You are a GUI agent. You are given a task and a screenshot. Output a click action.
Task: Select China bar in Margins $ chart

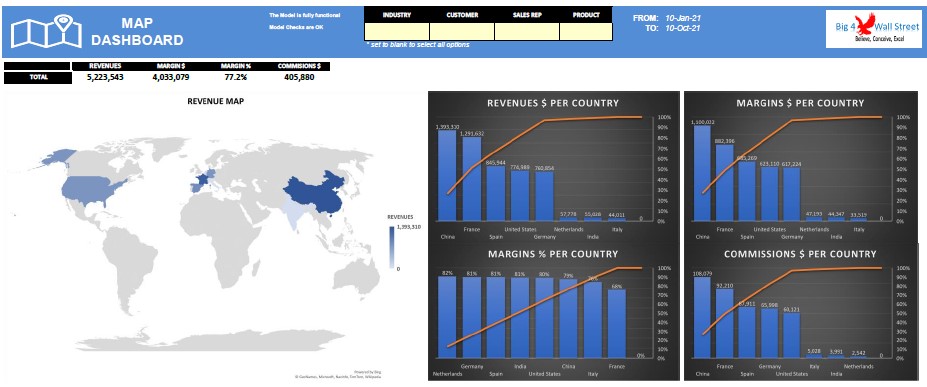[702, 173]
